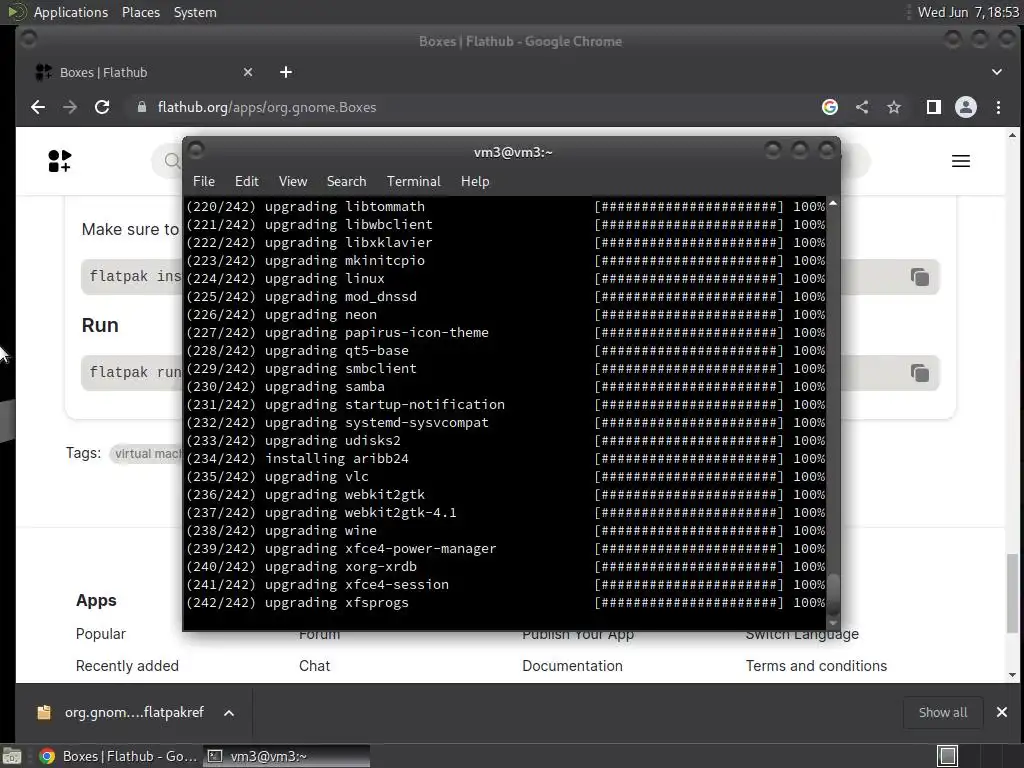The height and width of the screenshot is (768, 1024).
Task: Open the Recently added link
Action: coord(127,665)
